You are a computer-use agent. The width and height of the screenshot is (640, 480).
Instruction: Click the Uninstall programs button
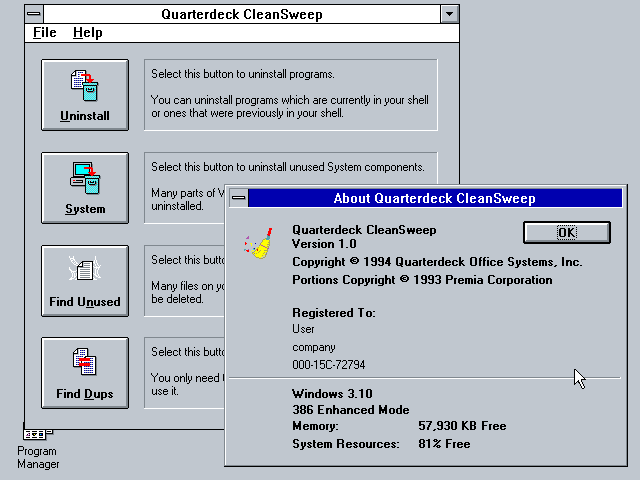pyautogui.click(x=85, y=95)
